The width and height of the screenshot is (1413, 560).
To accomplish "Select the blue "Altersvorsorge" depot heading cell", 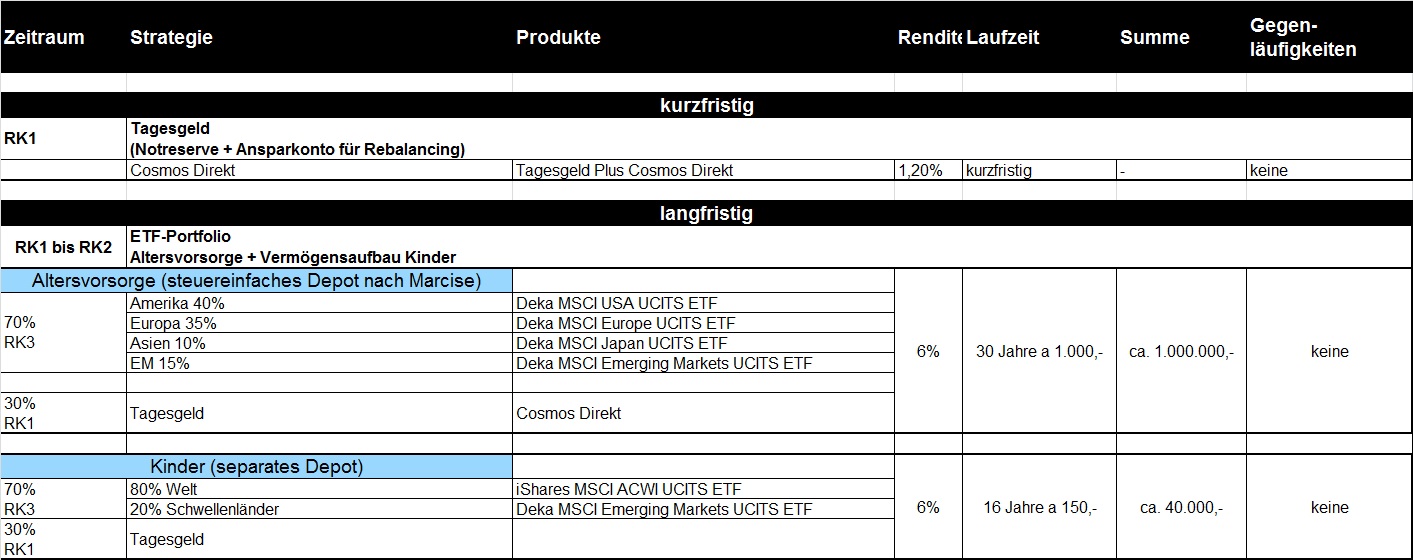I will 256,280.
